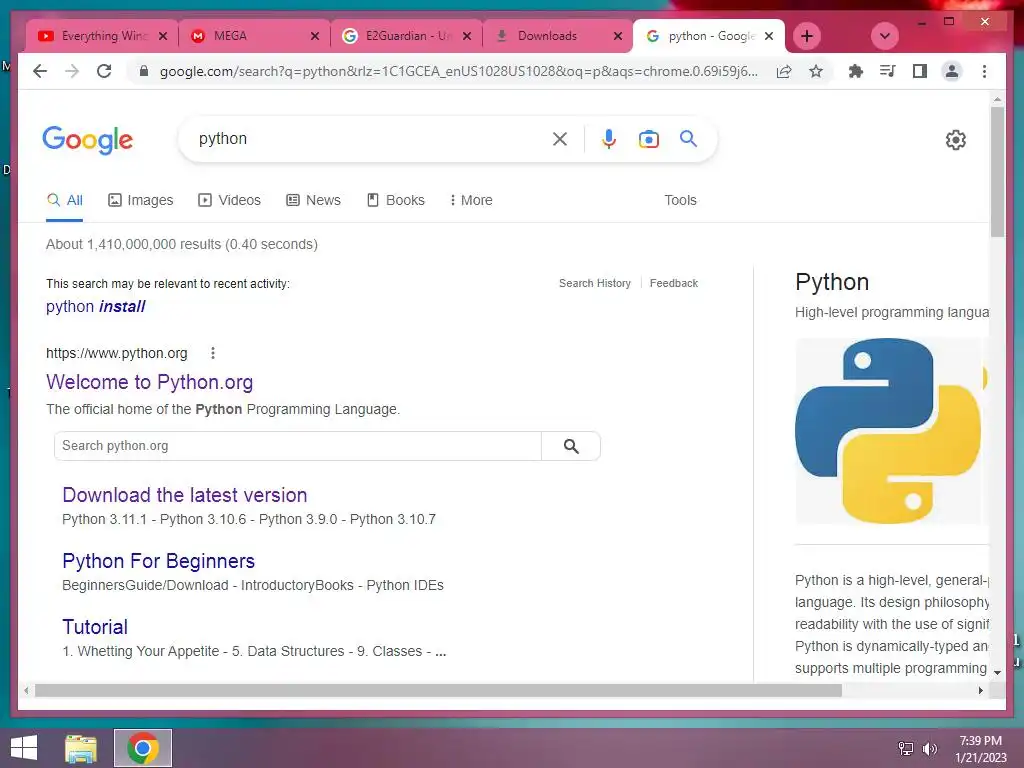Open the Windows Start menu
Screen dimensions: 1024x768
[x=24, y=748]
